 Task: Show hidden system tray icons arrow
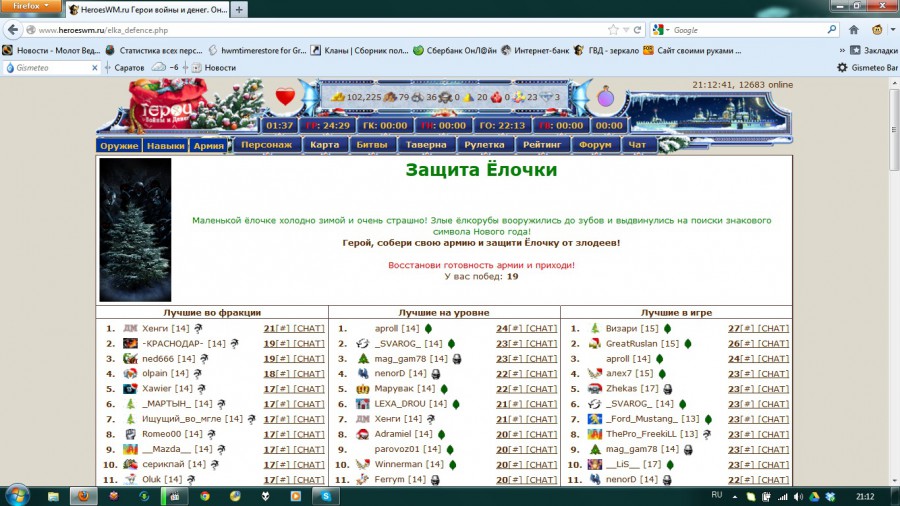click(x=735, y=497)
